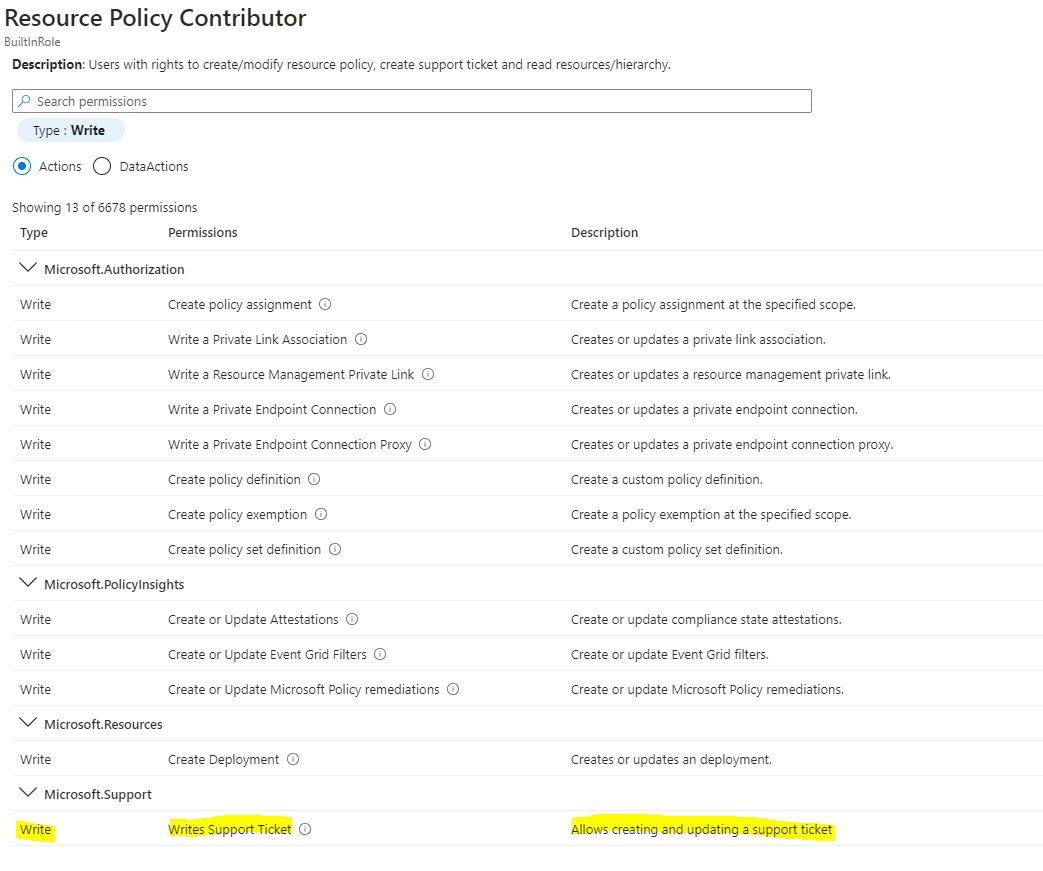Click 'Creates or updates an deployment.' description
This screenshot has height=871, width=1043.
click(671, 760)
